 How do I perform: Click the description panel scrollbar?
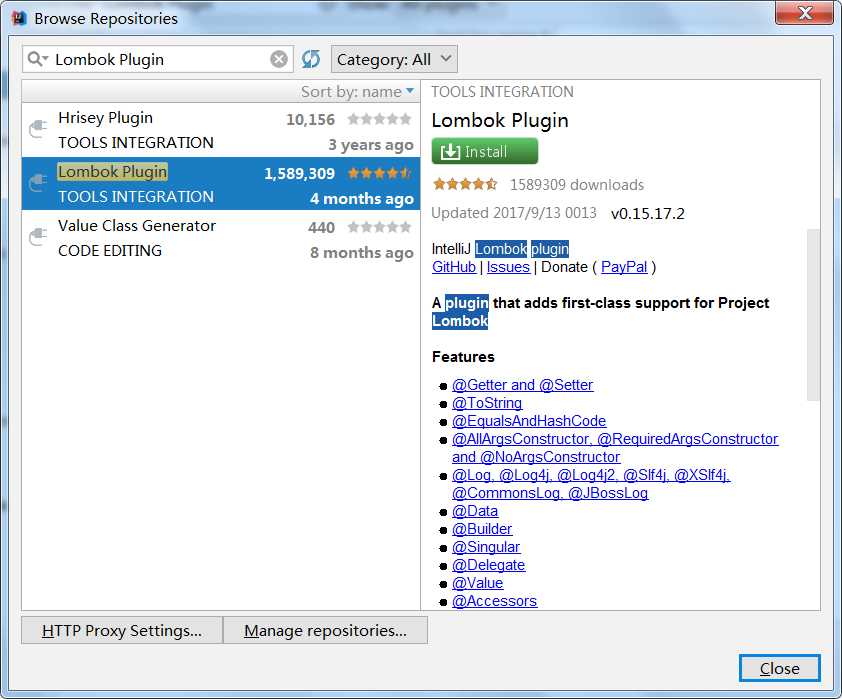click(x=813, y=315)
